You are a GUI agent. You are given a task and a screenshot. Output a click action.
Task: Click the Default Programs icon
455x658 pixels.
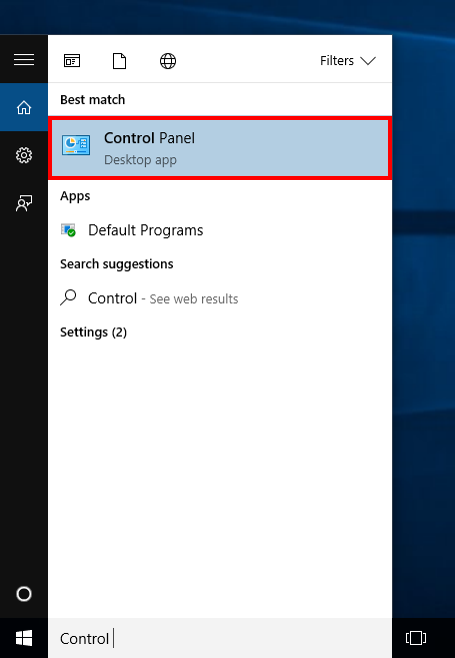[68, 230]
